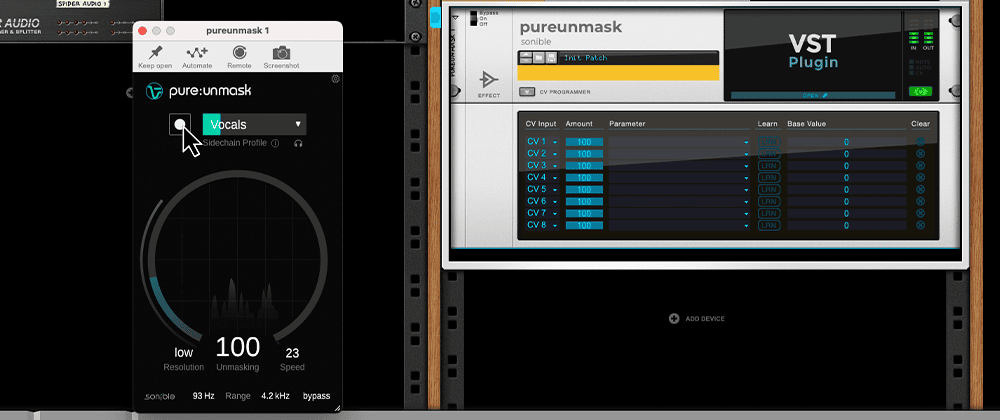Open the CV 3 input dropdown
Screen dimensions: 1000x420
pyautogui.click(x=542, y=166)
